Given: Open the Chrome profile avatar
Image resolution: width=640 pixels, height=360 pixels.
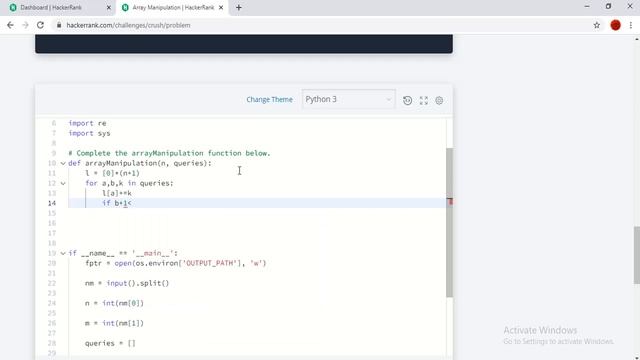Looking at the screenshot, I should tap(616, 25).
